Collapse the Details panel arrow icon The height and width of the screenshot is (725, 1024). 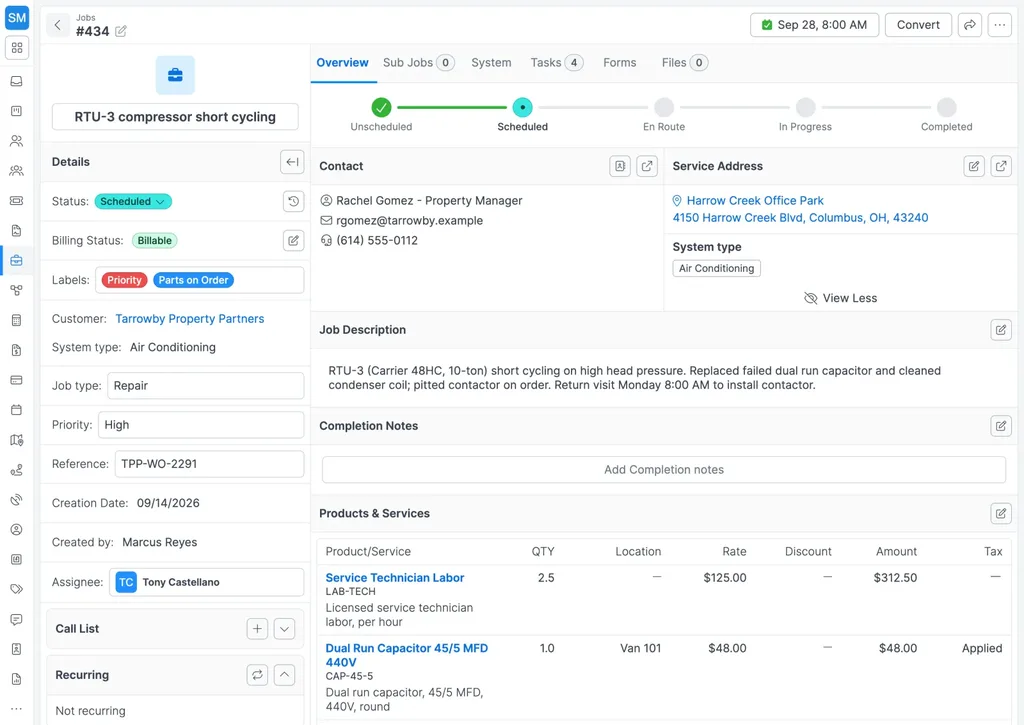coord(292,162)
